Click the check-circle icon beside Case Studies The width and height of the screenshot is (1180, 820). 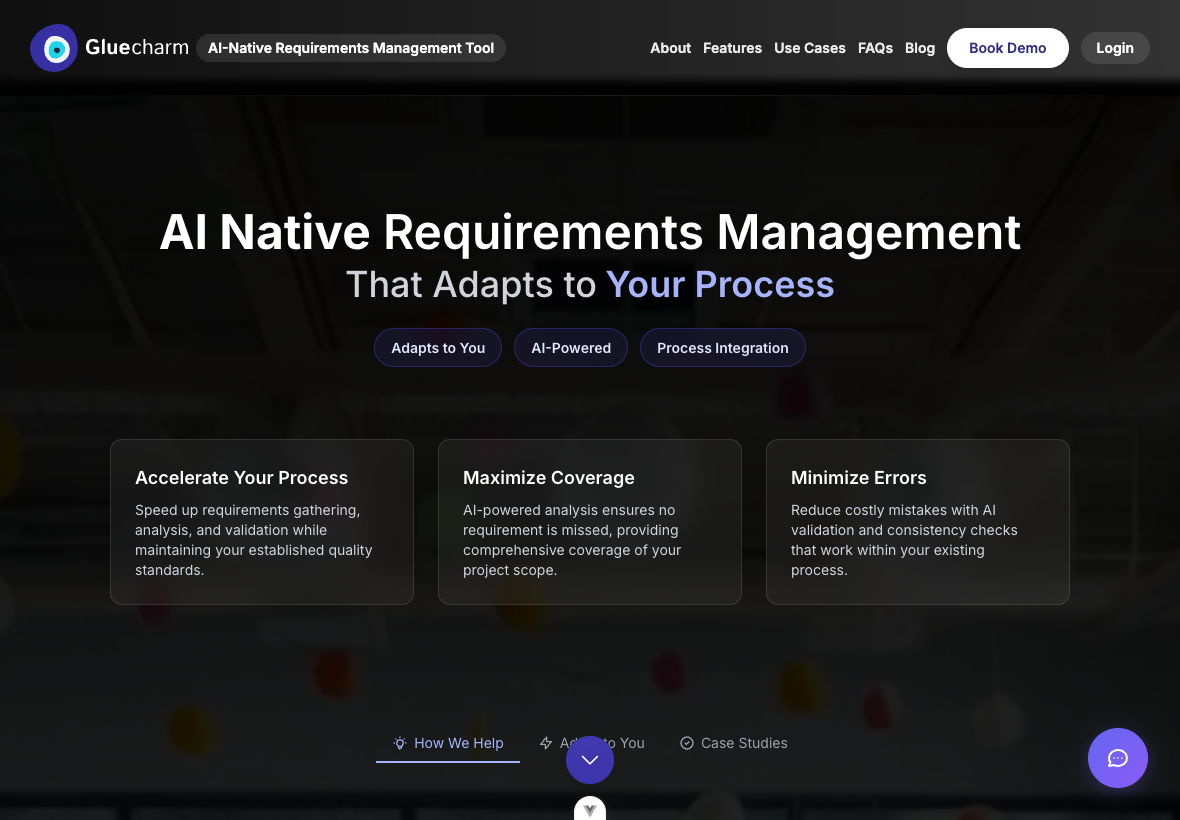(687, 743)
